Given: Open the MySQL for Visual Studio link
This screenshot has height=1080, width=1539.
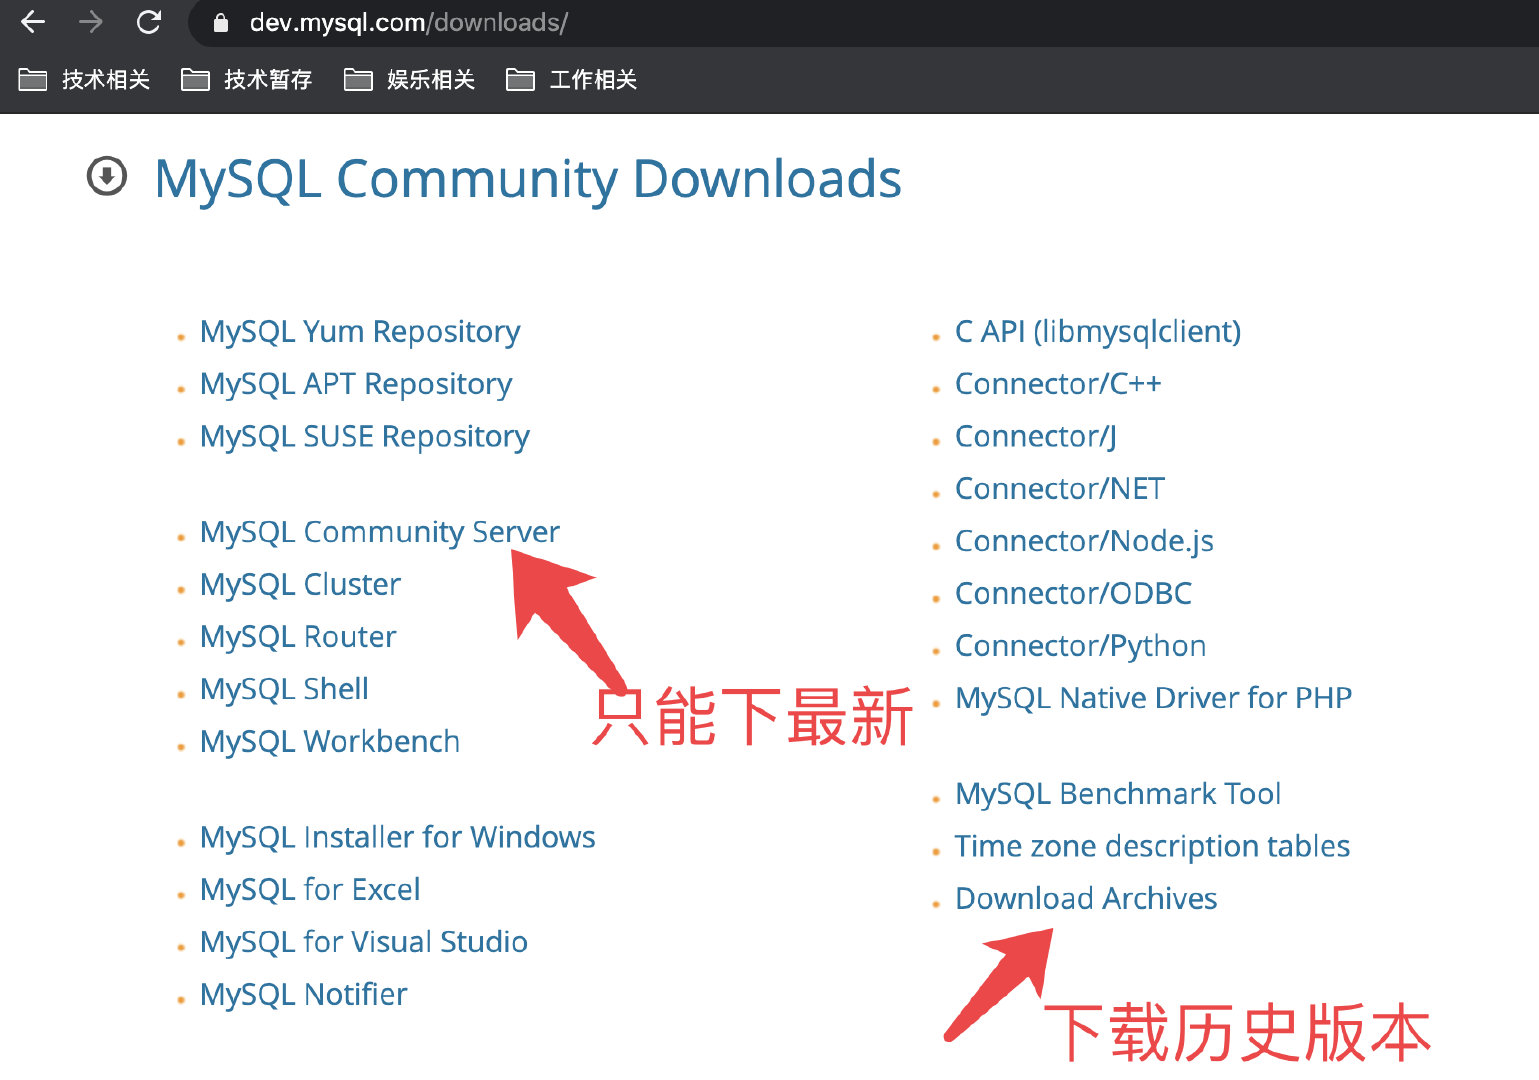Looking at the screenshot, I should [364, 942].
